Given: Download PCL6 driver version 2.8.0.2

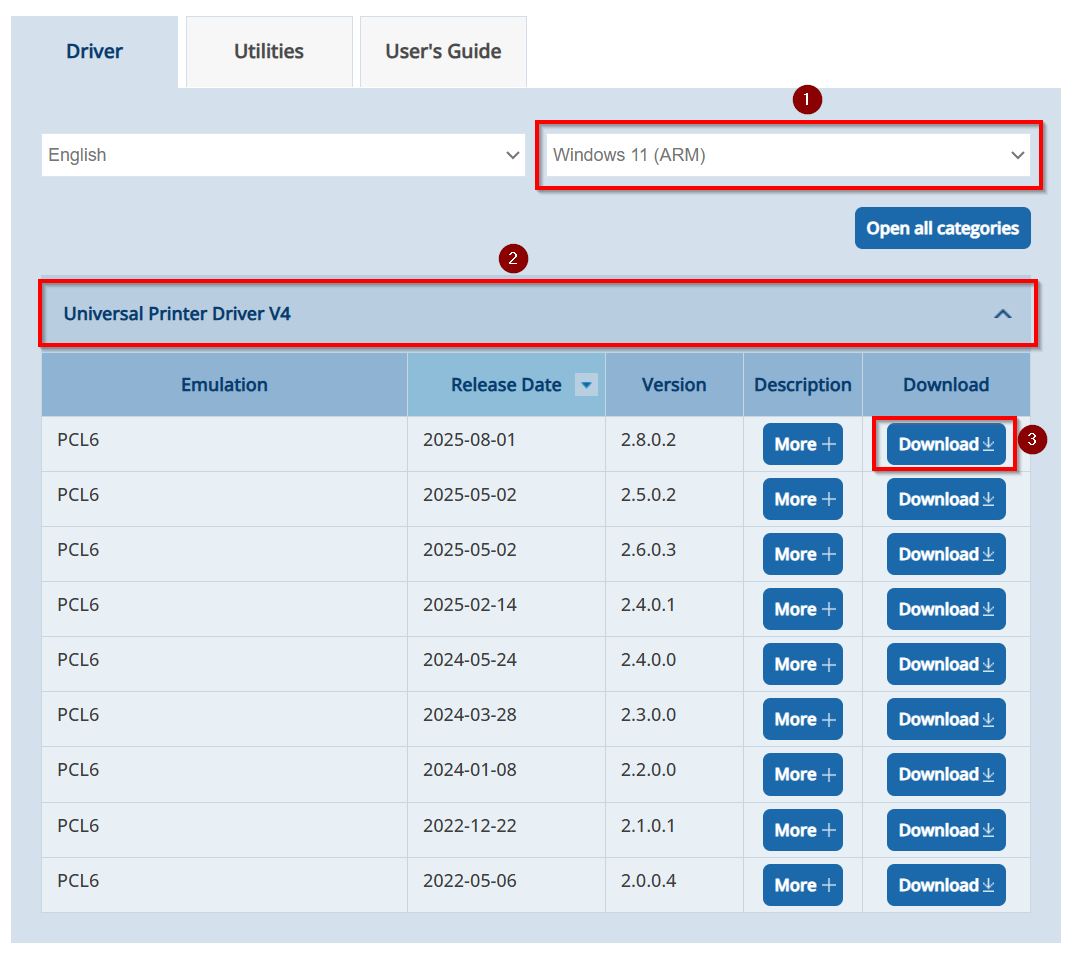Looking at the screenshot, I should coord(946,444).
